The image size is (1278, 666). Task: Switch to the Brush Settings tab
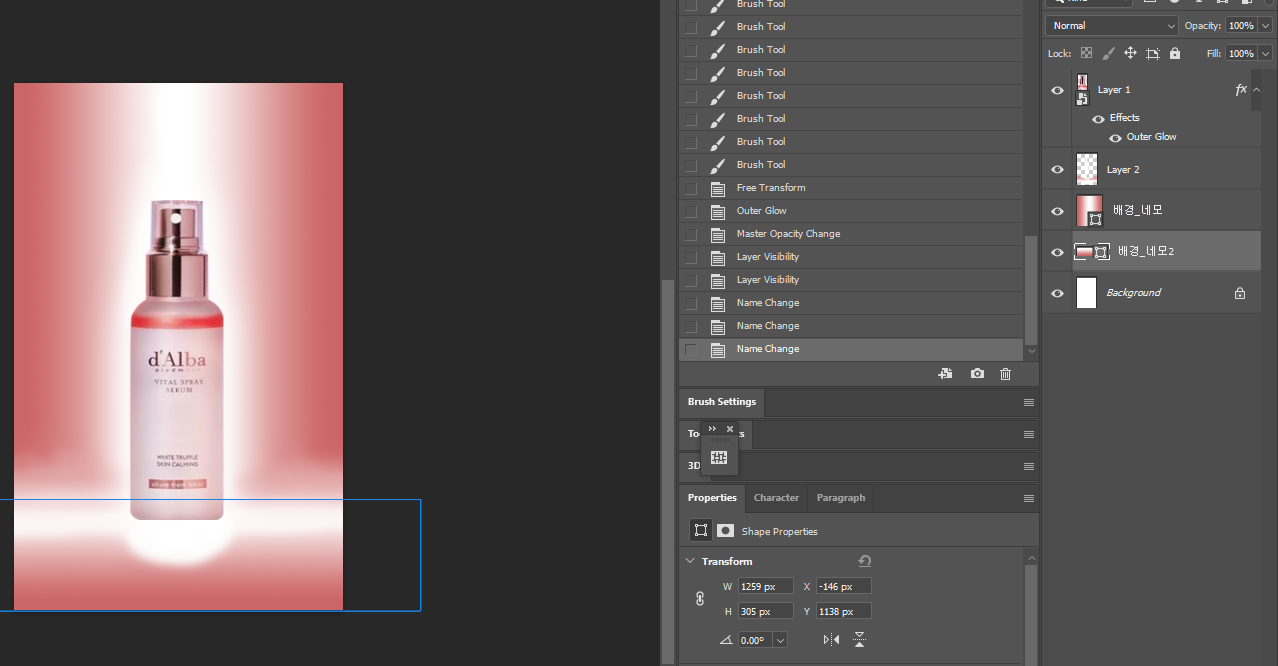pyautogui.click(x=722, y=402)
